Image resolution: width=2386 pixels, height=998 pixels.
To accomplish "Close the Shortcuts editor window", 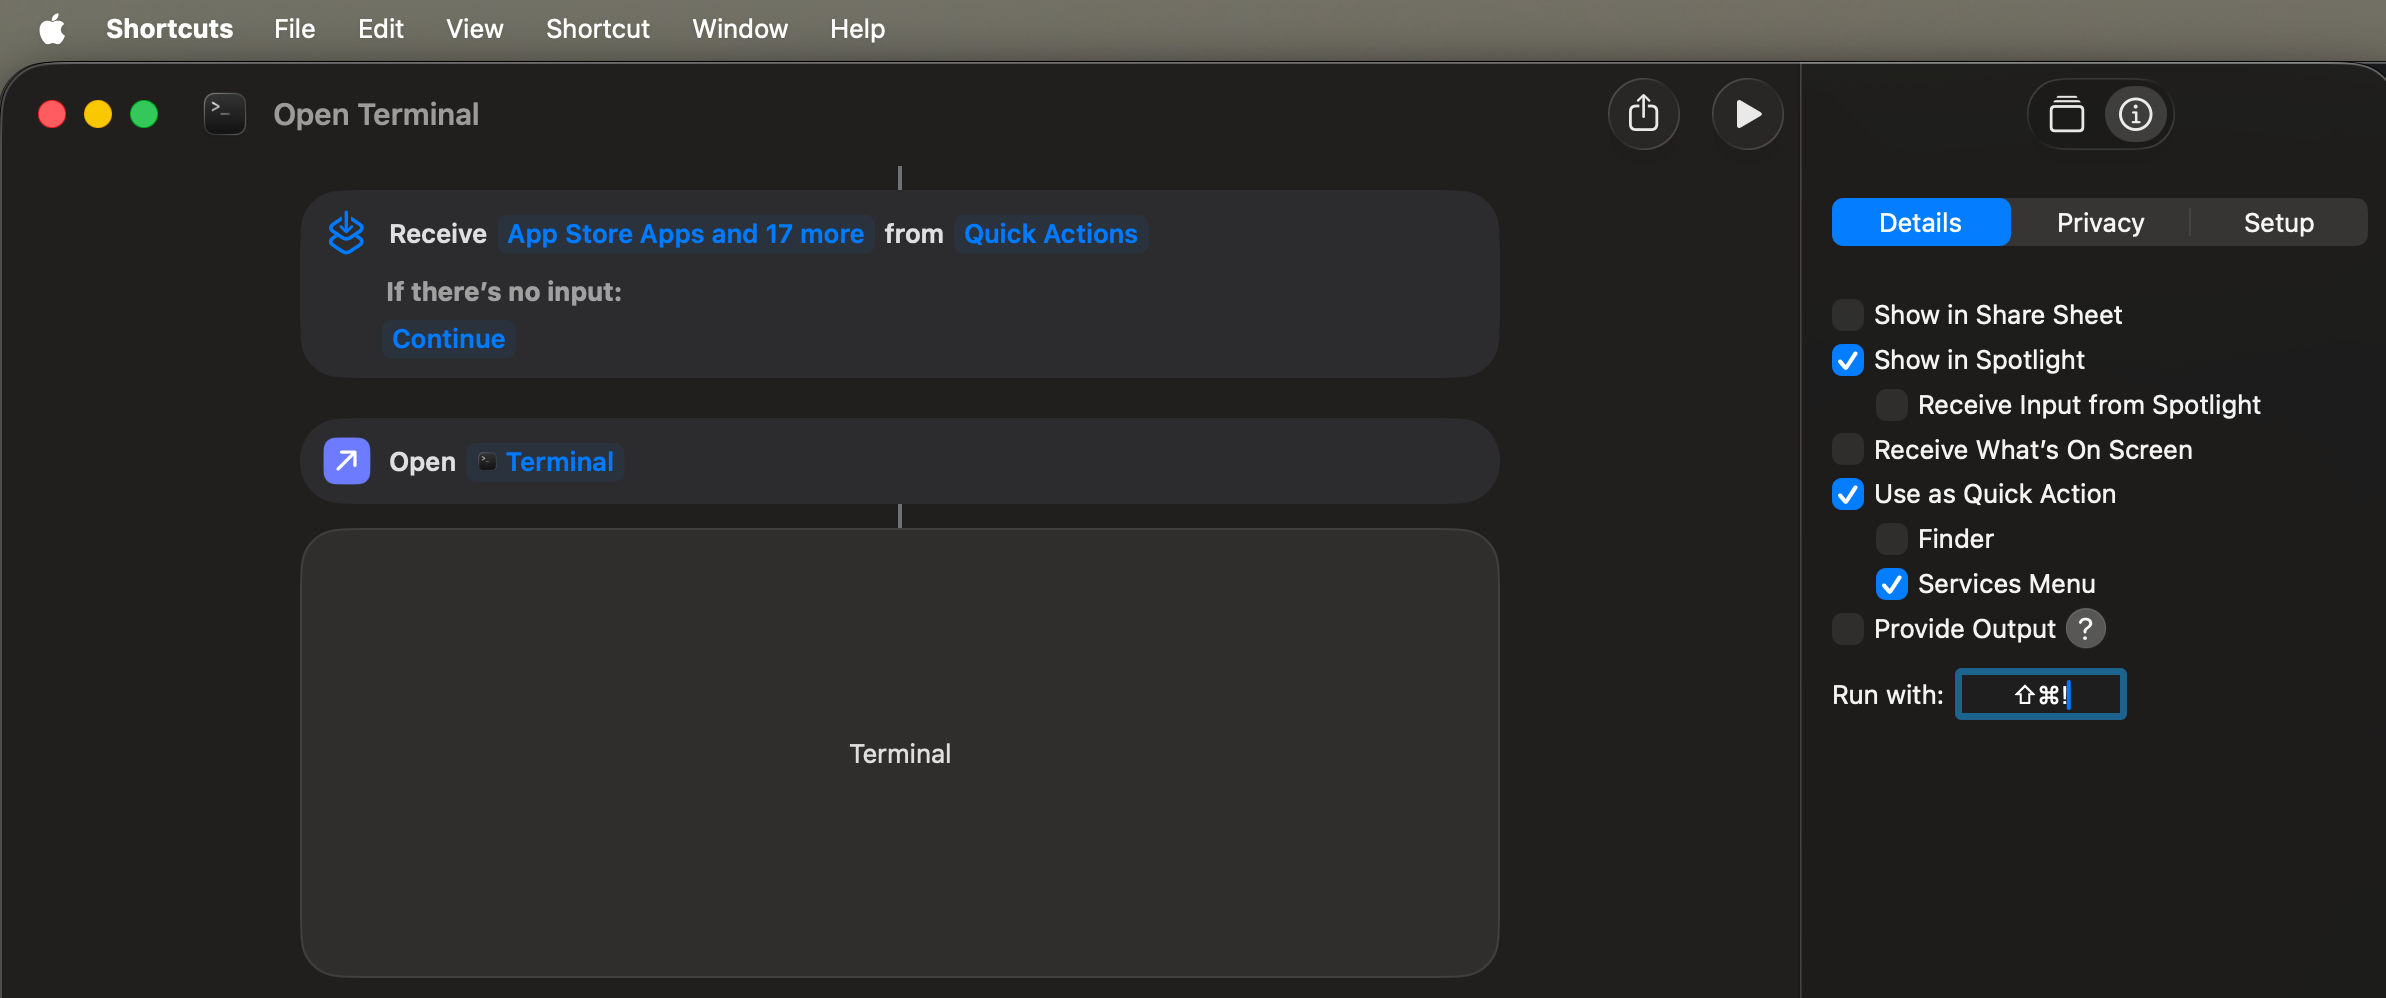I will tap(52, 114).
